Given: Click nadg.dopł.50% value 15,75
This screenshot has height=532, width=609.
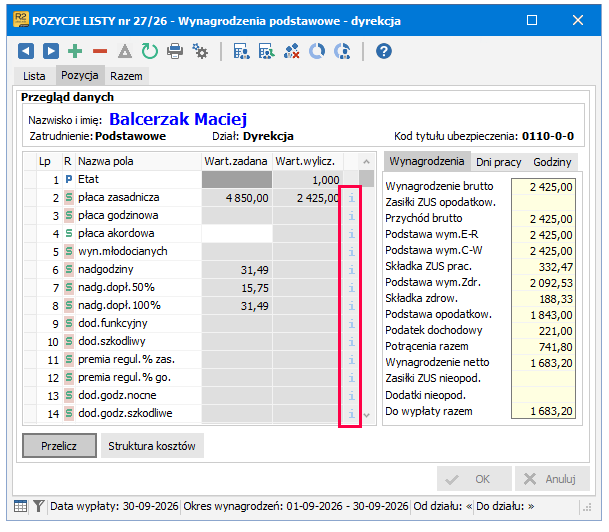Looking at the screenshot, I should (x=237, y=288).
